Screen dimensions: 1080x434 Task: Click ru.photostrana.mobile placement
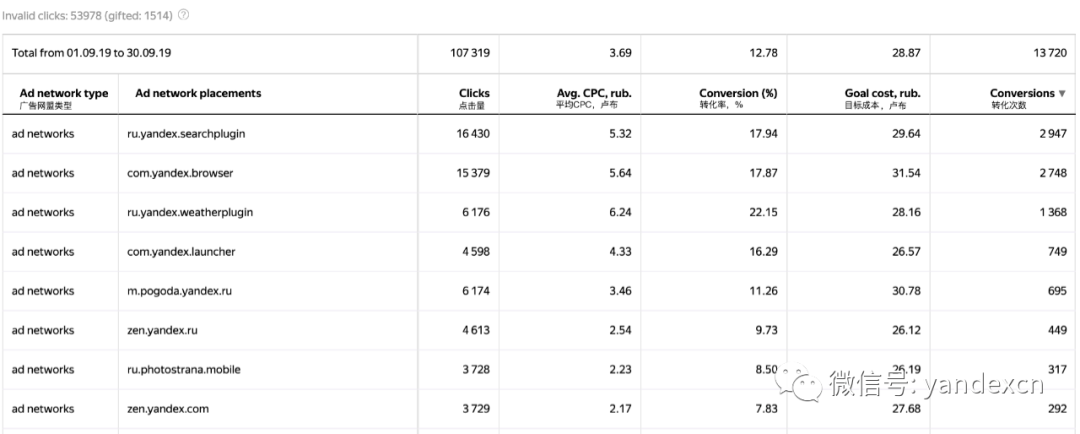[x=184, y=369]
